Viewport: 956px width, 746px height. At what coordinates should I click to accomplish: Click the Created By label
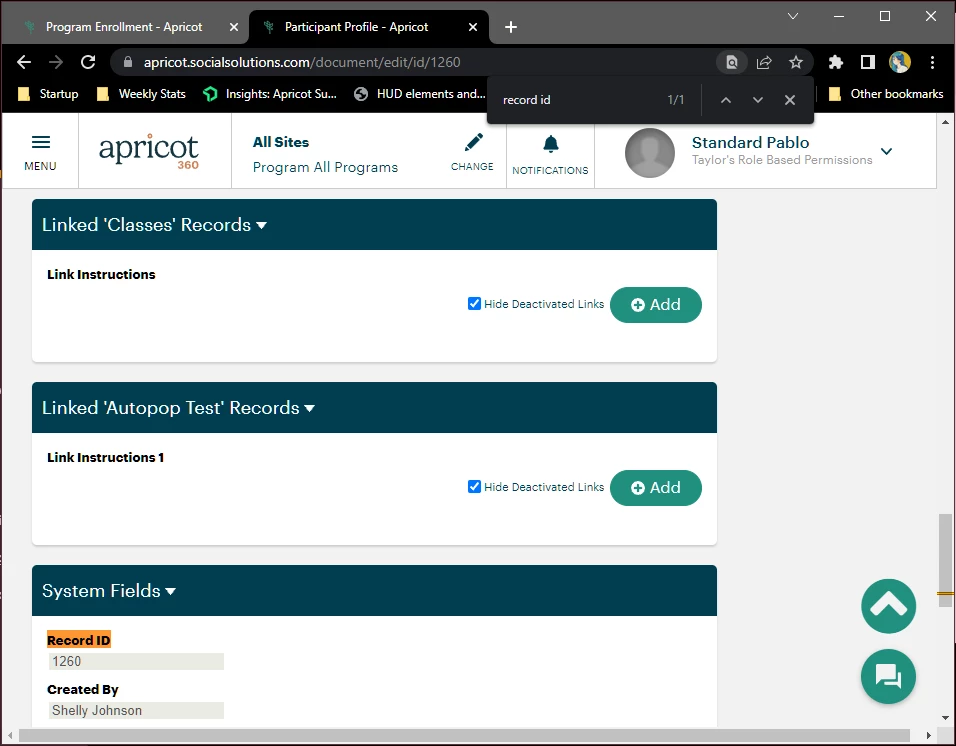[83, 689]
